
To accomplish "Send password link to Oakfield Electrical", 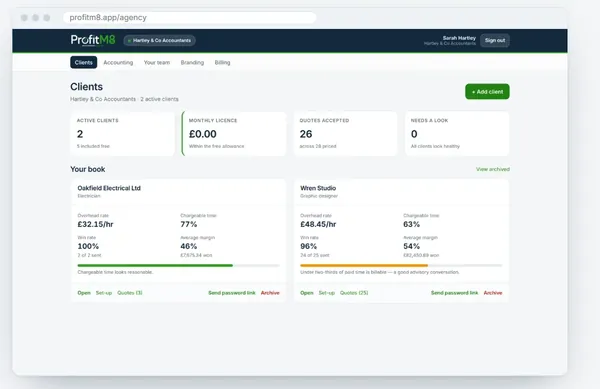I will tap(232, 293).
